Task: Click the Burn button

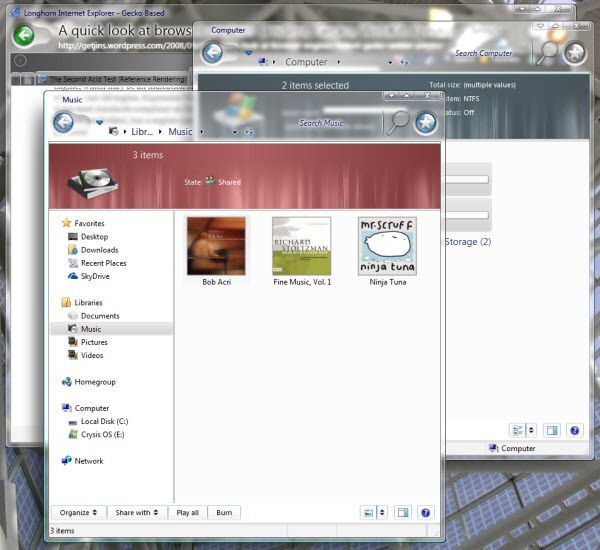Action: pos(224,512)
